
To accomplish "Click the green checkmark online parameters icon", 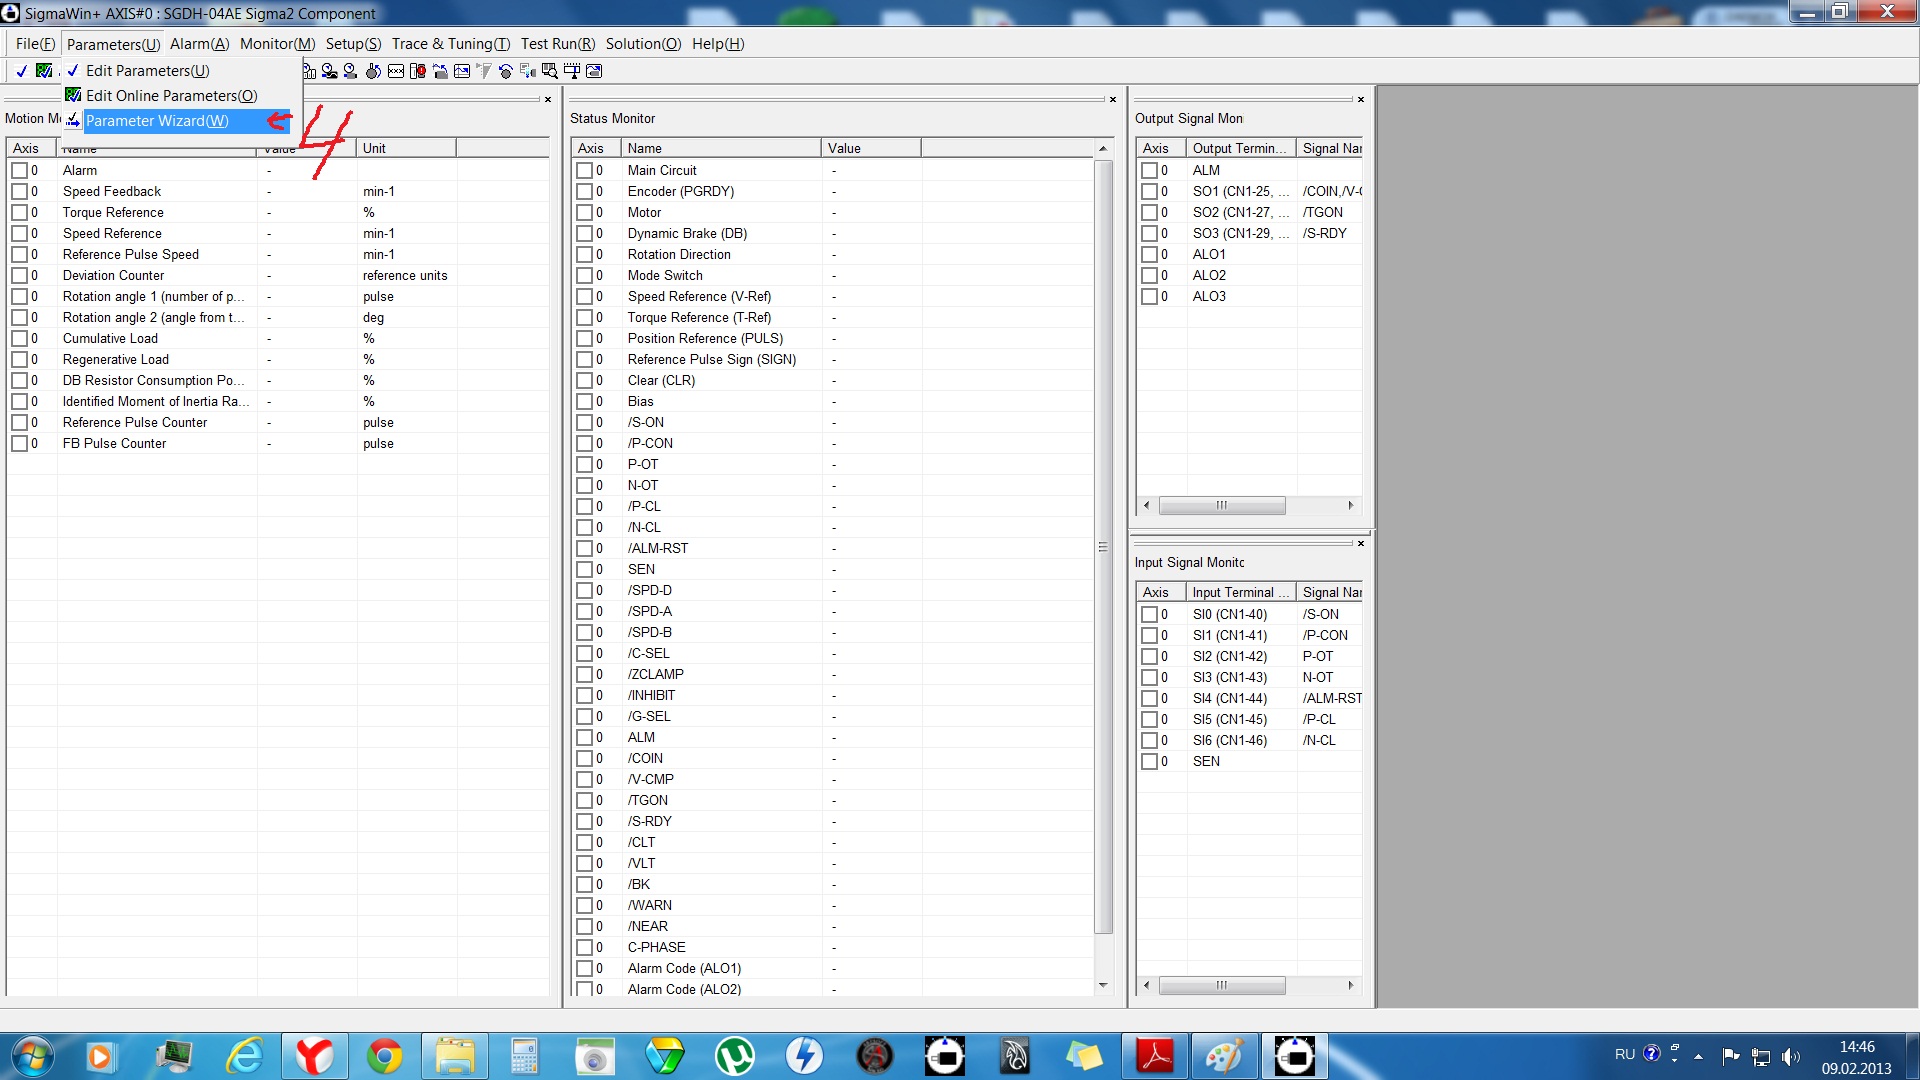I will point(44,71).
